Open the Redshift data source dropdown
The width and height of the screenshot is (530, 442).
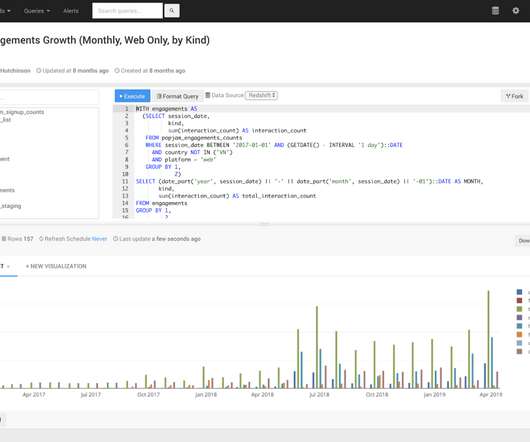(261, 95)
